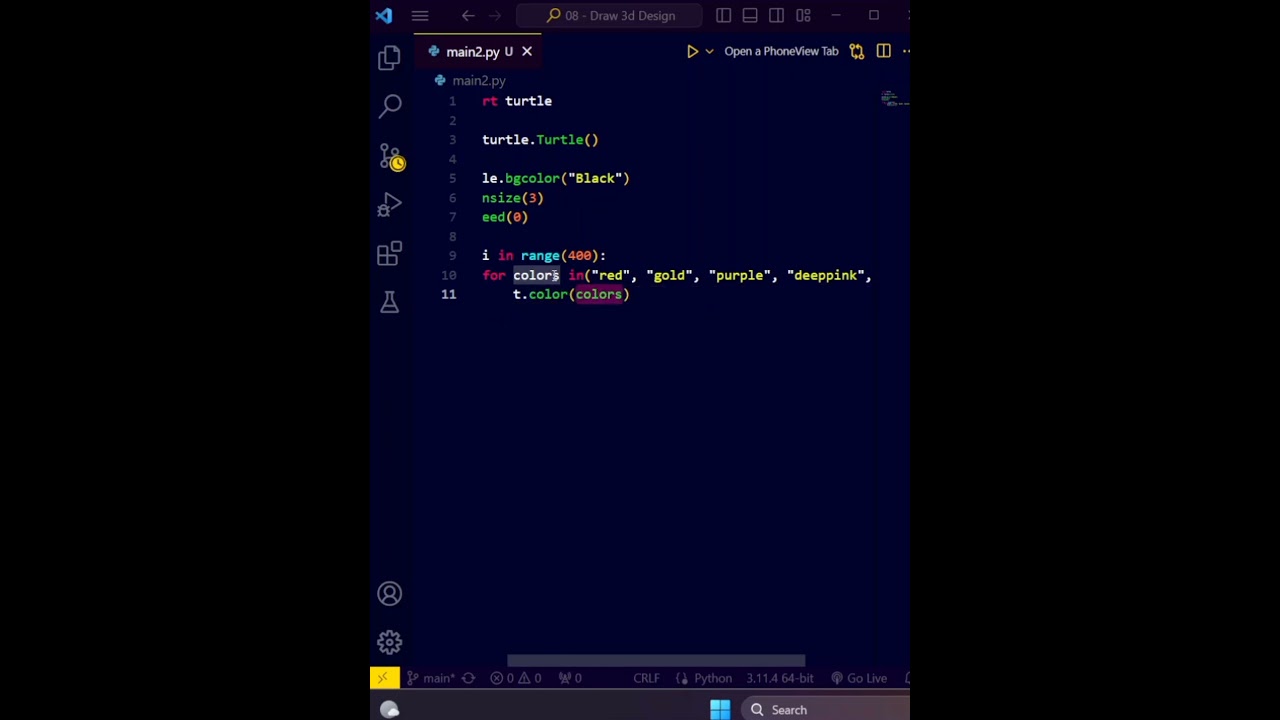Click the VS Code logo icon
The image size is (1280, 720).
(x=384, y=15)
